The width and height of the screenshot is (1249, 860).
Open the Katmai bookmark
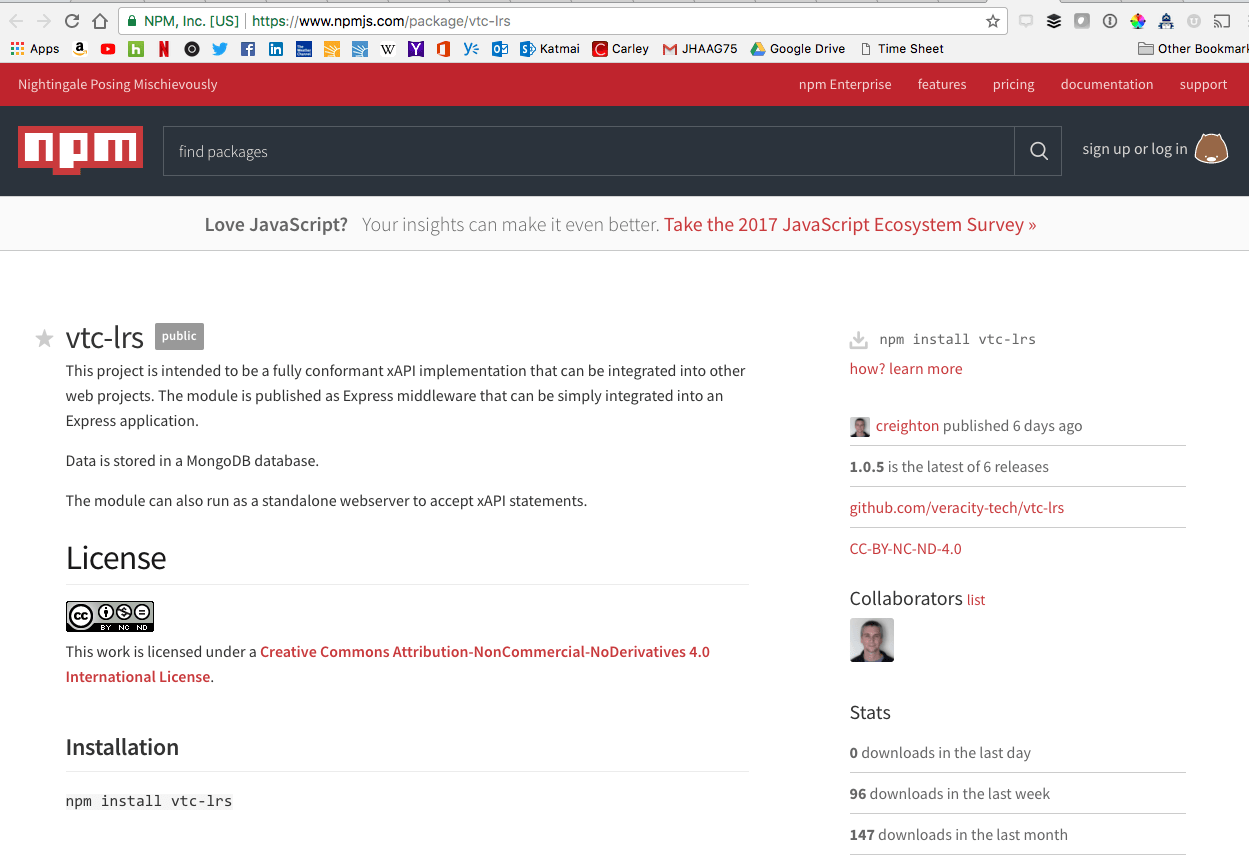pos(549,48)
